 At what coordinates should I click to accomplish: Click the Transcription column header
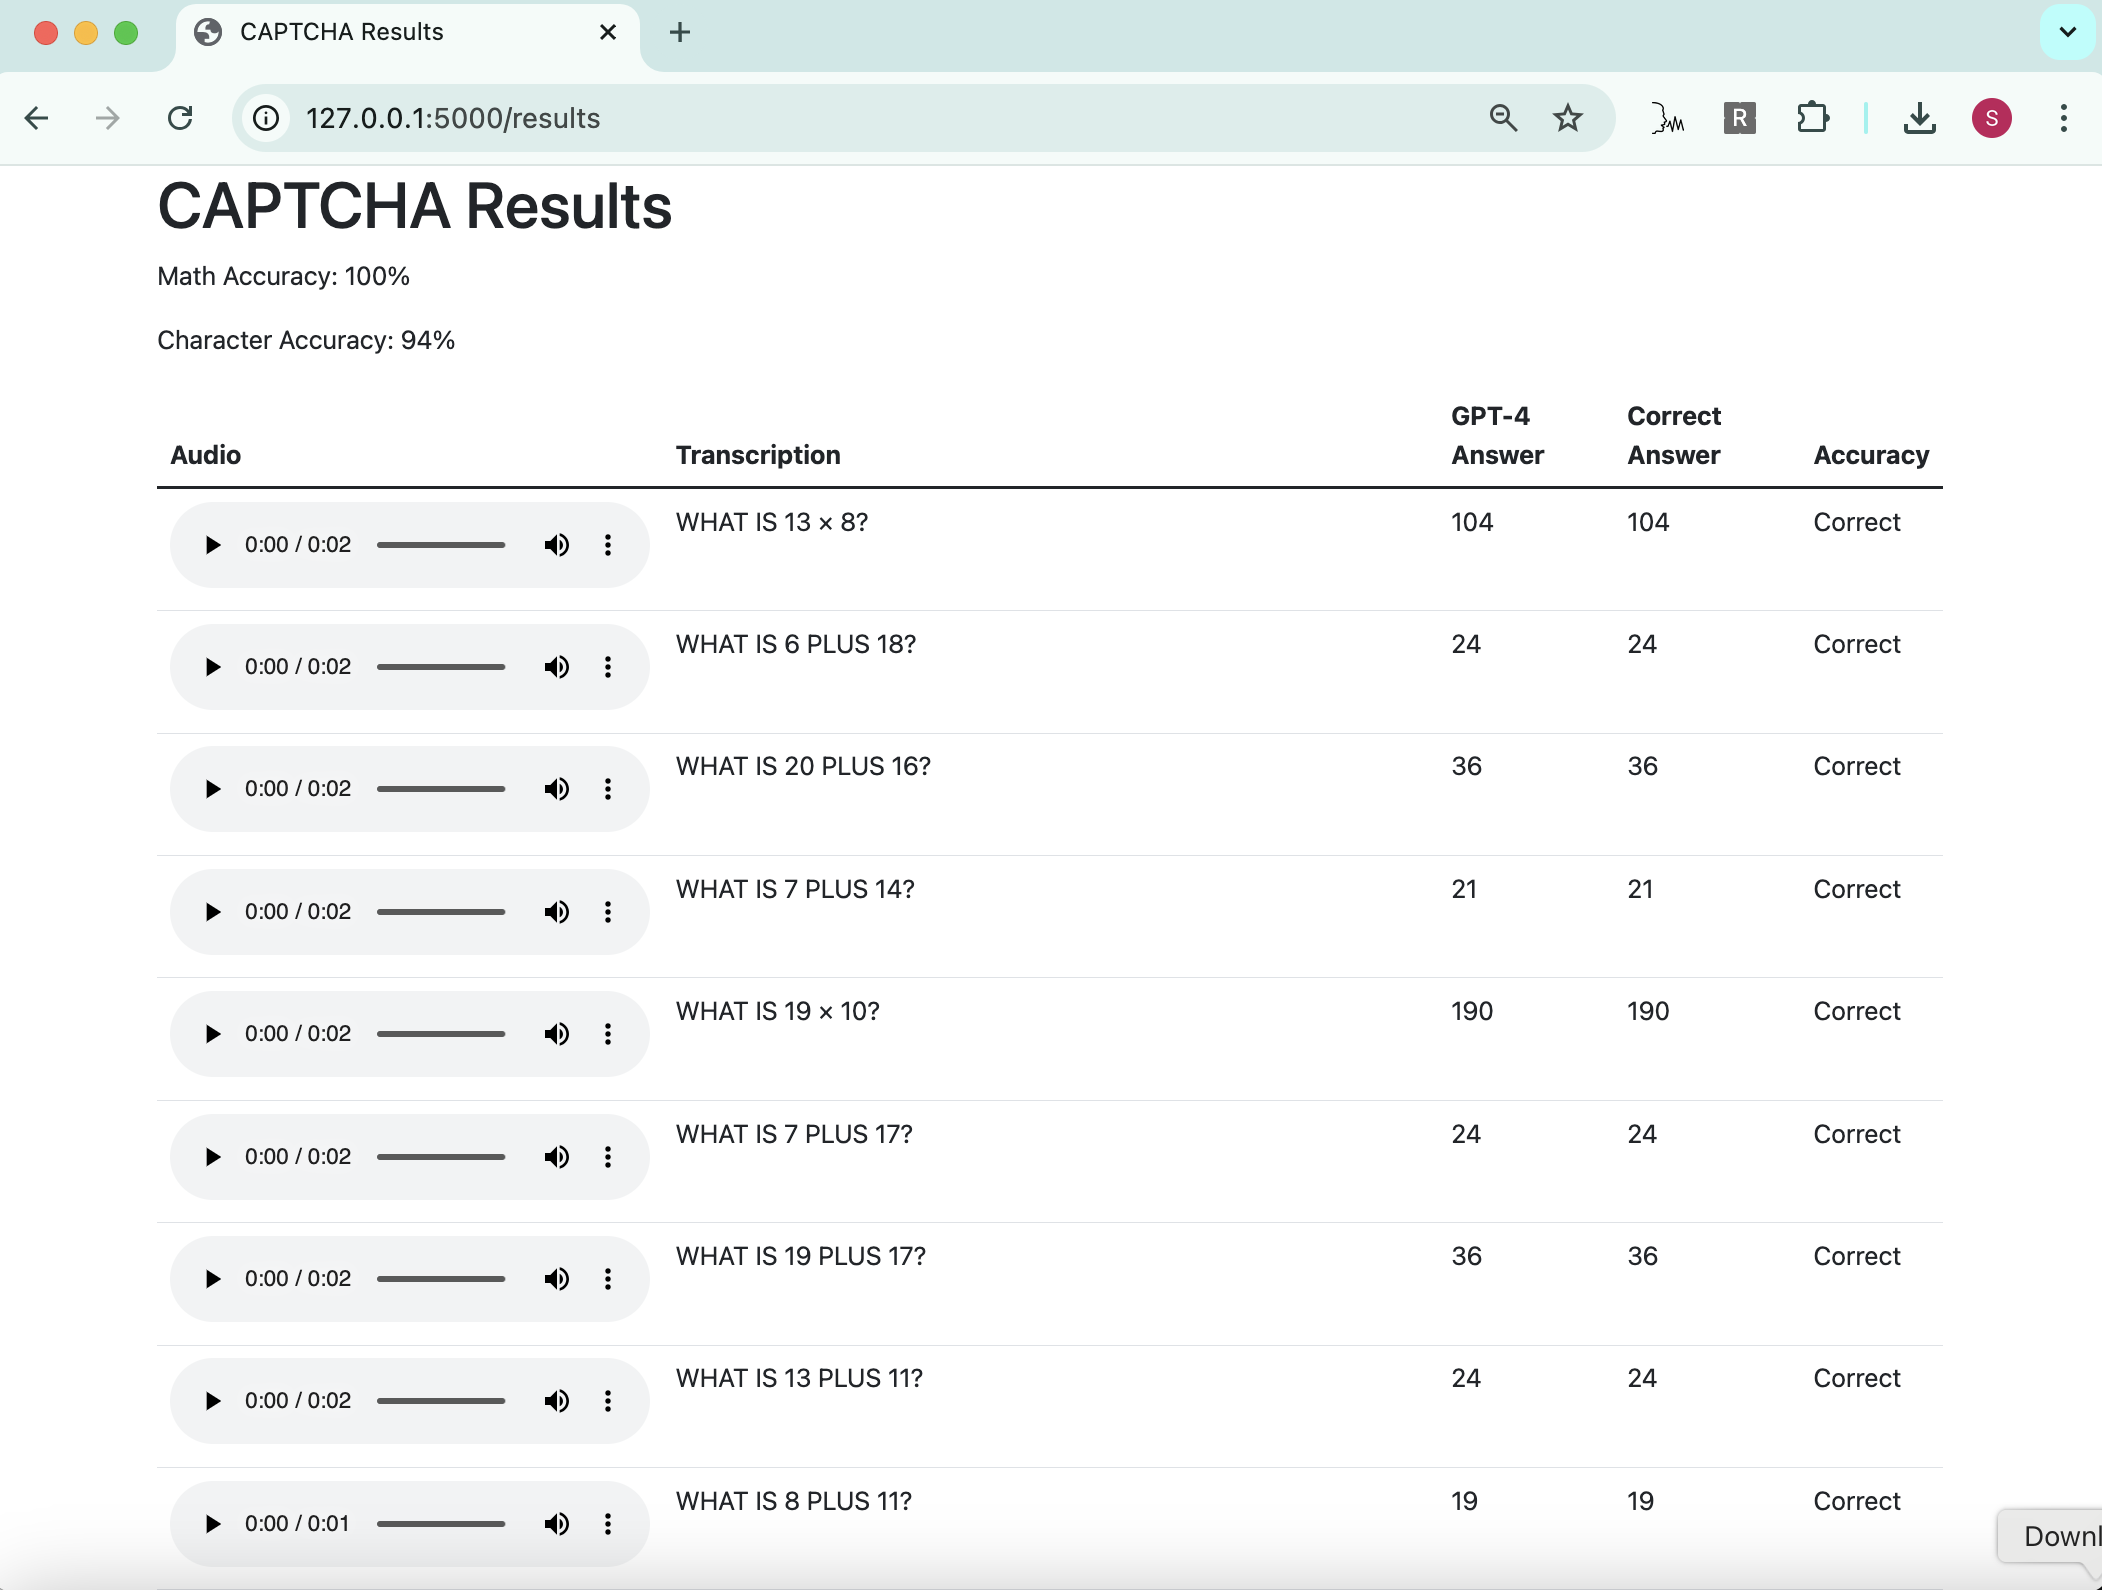tap(758, 455)
